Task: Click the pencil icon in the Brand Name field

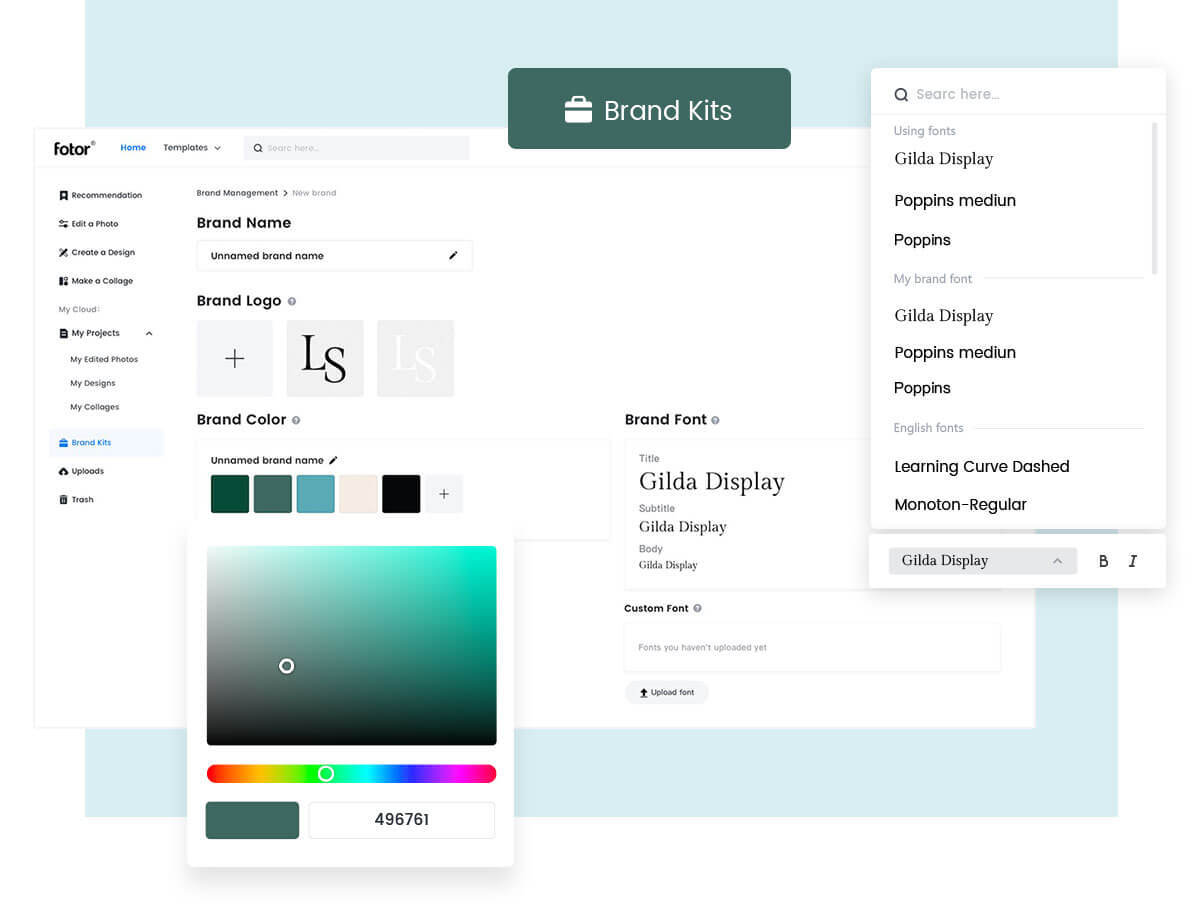Action: pyautogui.click(x=453, y=256)
